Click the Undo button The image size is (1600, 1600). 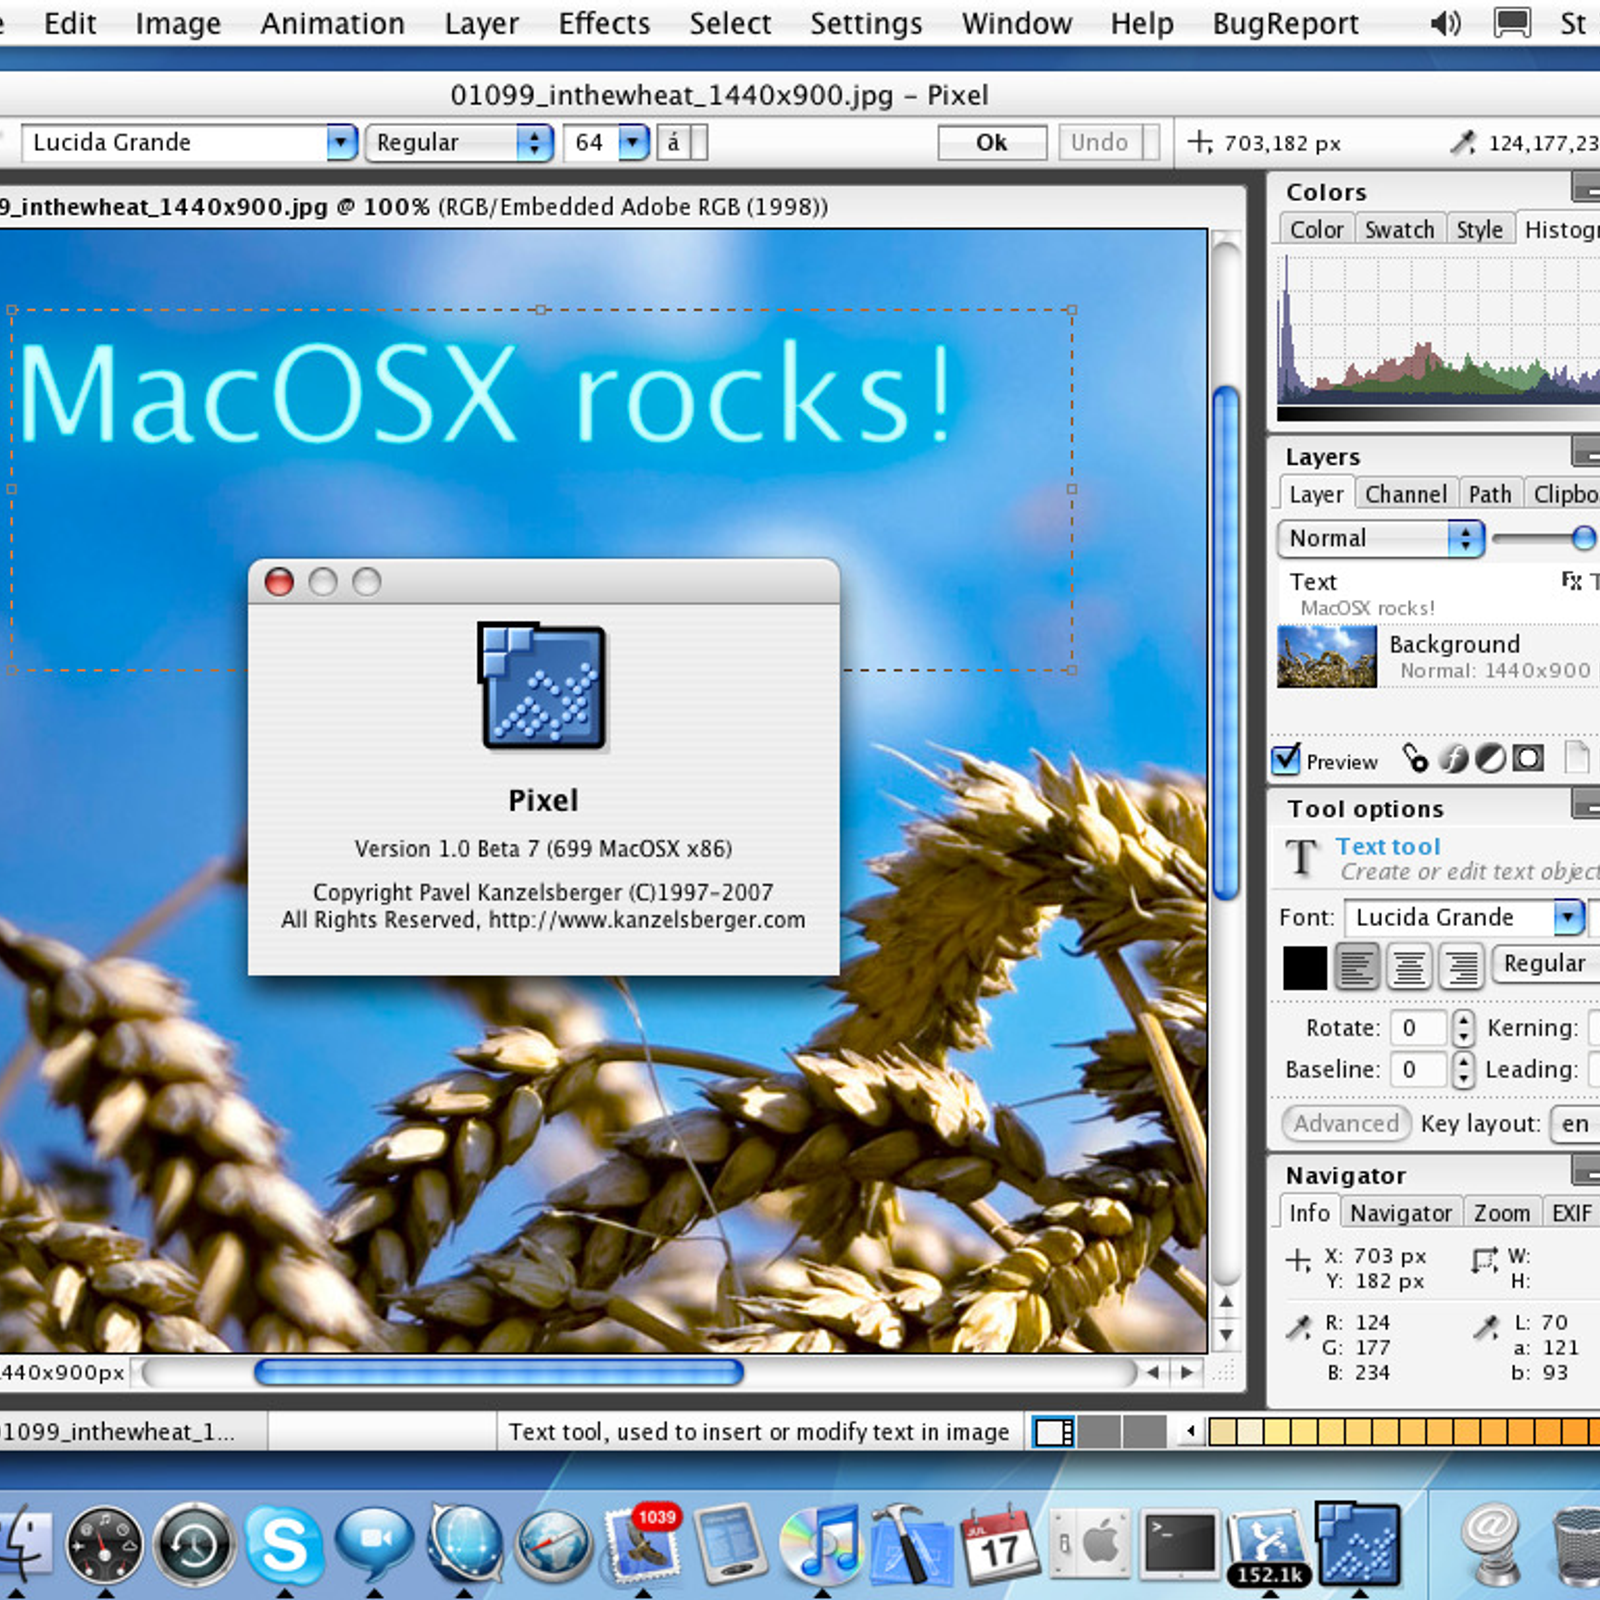pyautogui.click(x=1100, y=142)
